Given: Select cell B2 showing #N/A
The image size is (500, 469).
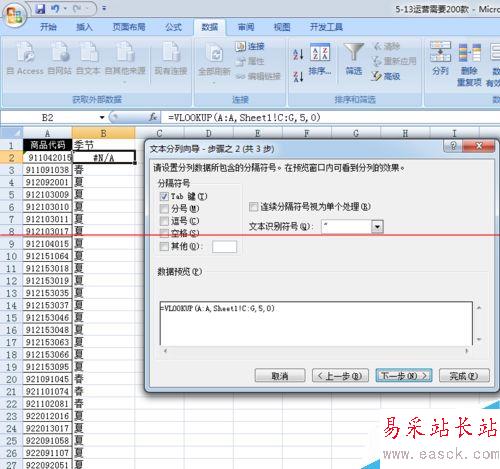Looking at the screenshot, I should point(104,157).
